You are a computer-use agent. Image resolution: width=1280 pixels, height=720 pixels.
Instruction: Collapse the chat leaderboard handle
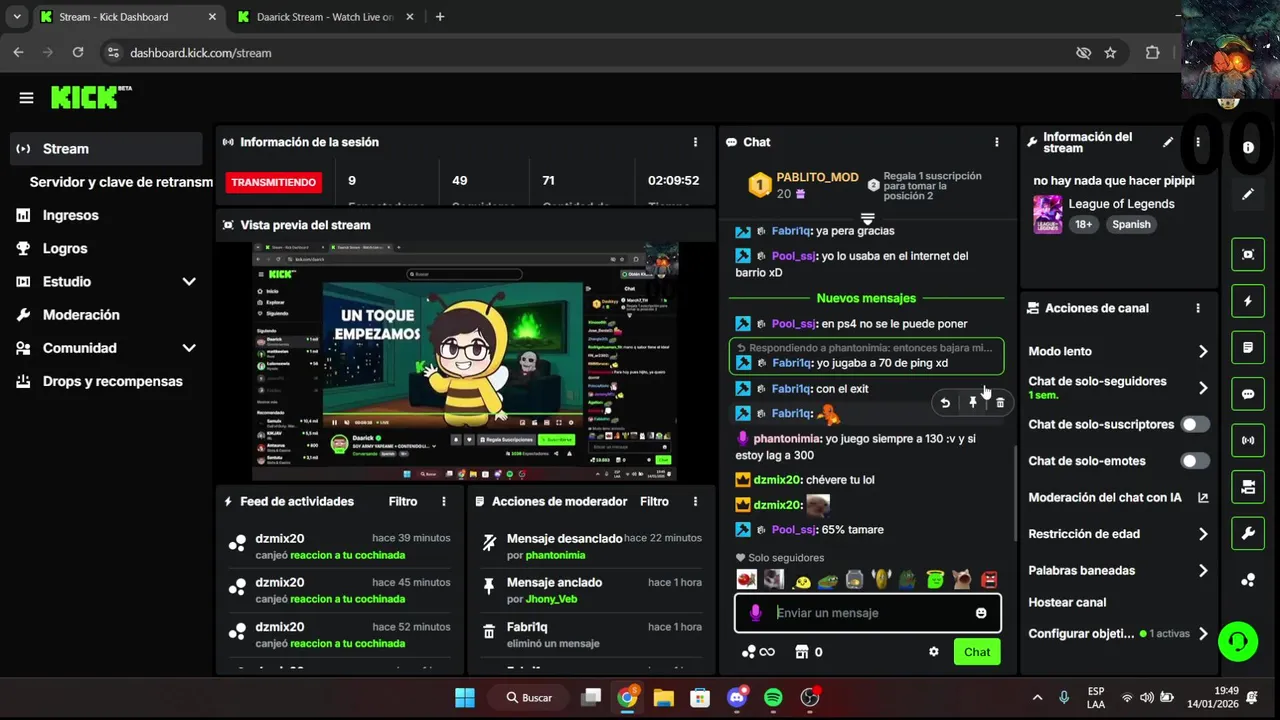coord(868,217)
